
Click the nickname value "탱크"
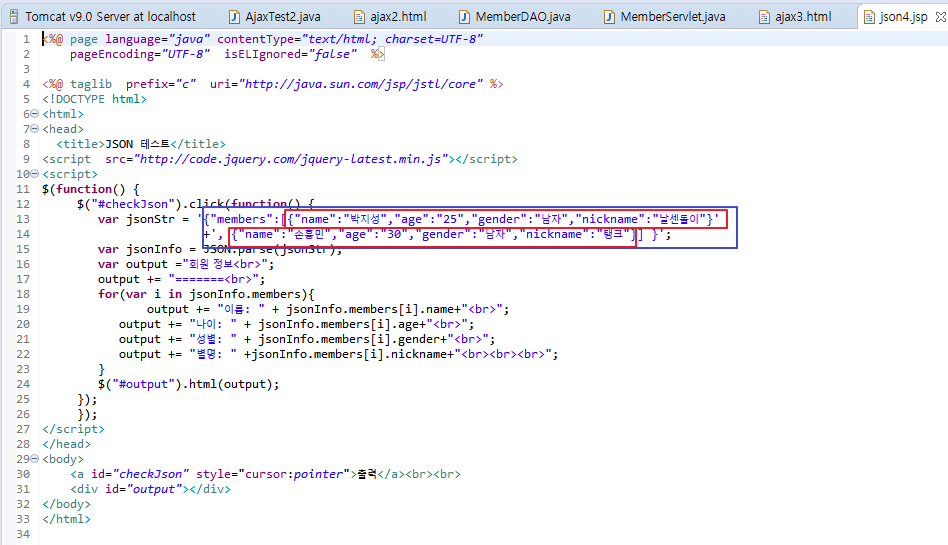[x=612, y=234]
